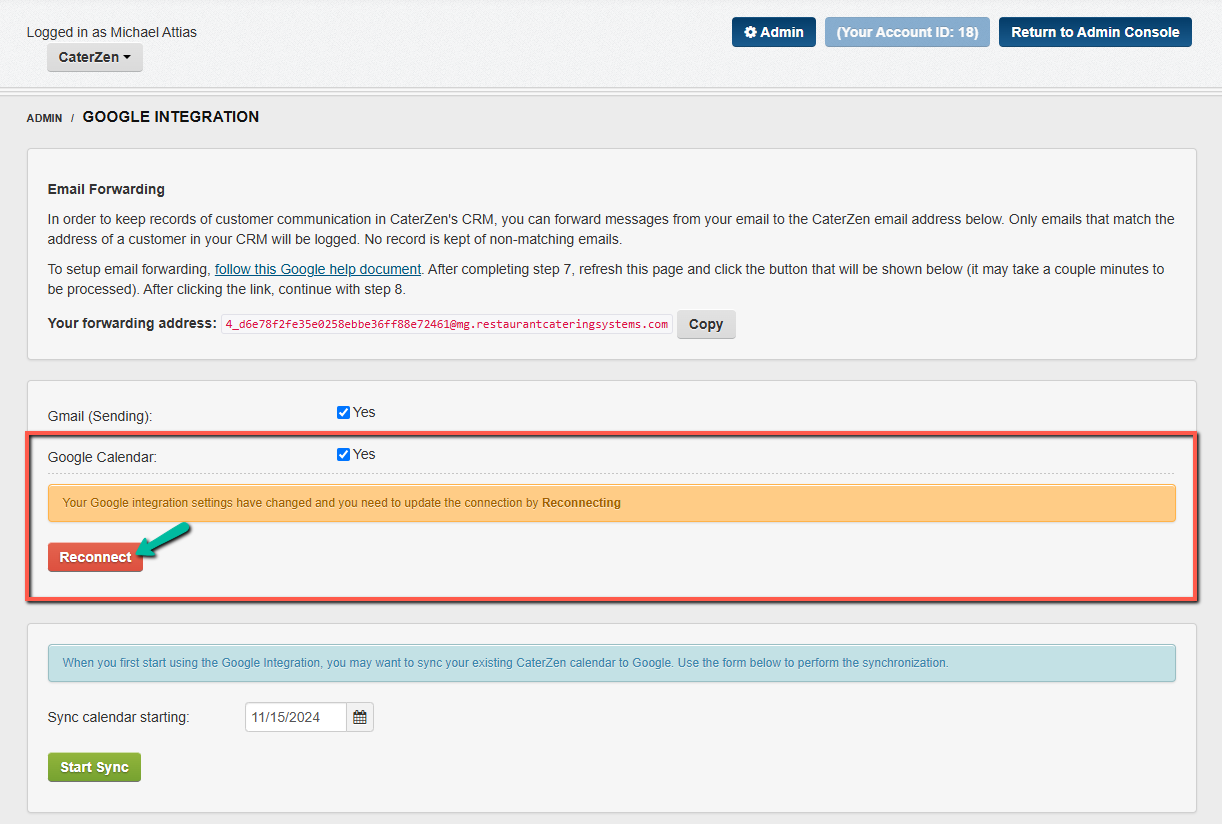Click the Logged in as Michael Attias text
The image size is (1222, 824).
pyautogui.click(x=112, y=32)
